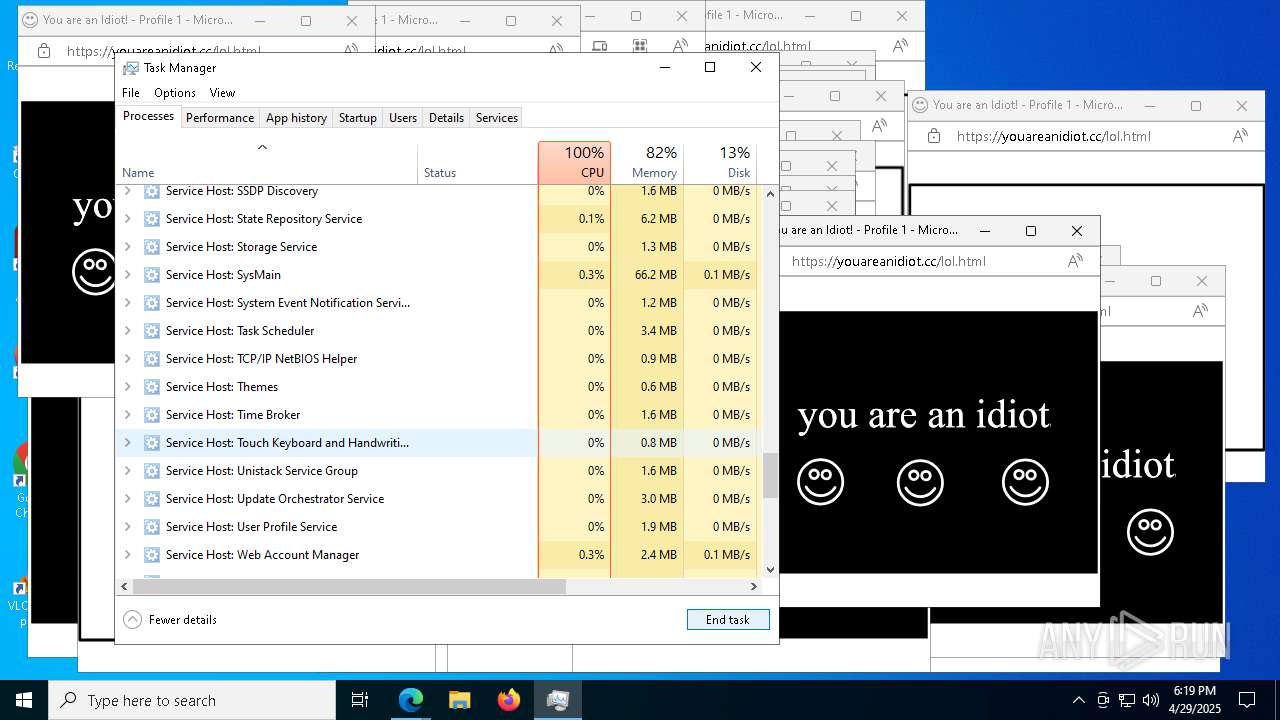Click gear icon of User Profile Service
Screen dimensions: 1280x720
tap(152, 526)
